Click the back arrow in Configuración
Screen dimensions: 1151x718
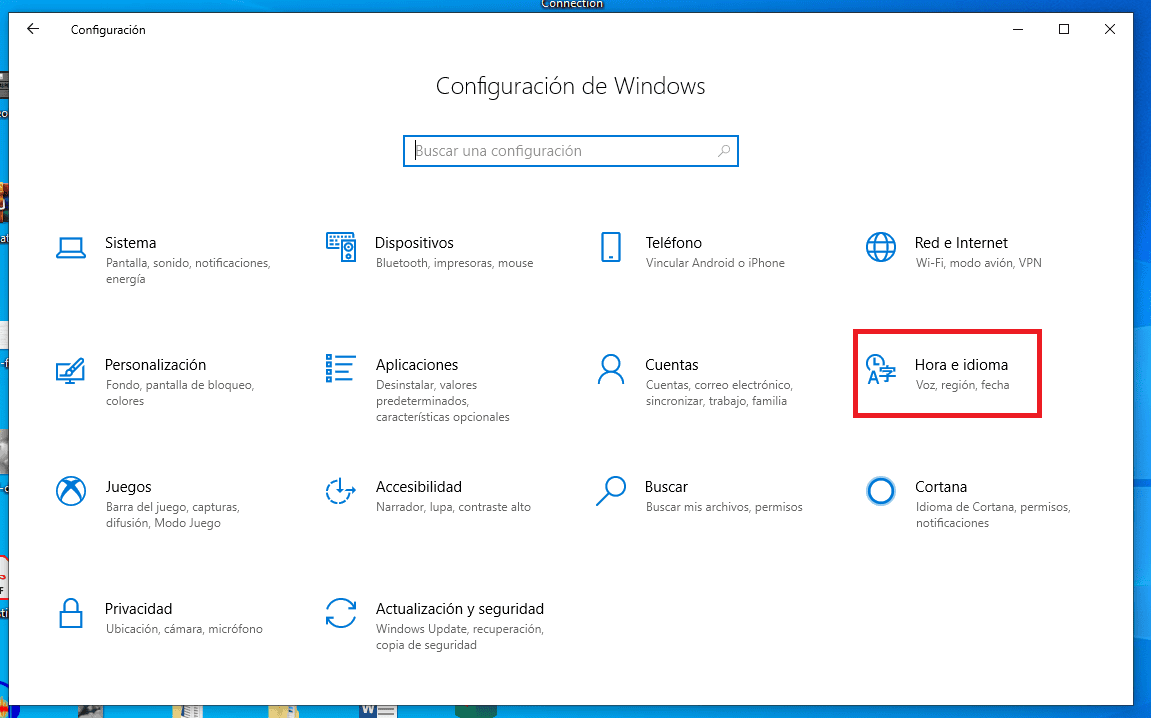coord(32,29)
